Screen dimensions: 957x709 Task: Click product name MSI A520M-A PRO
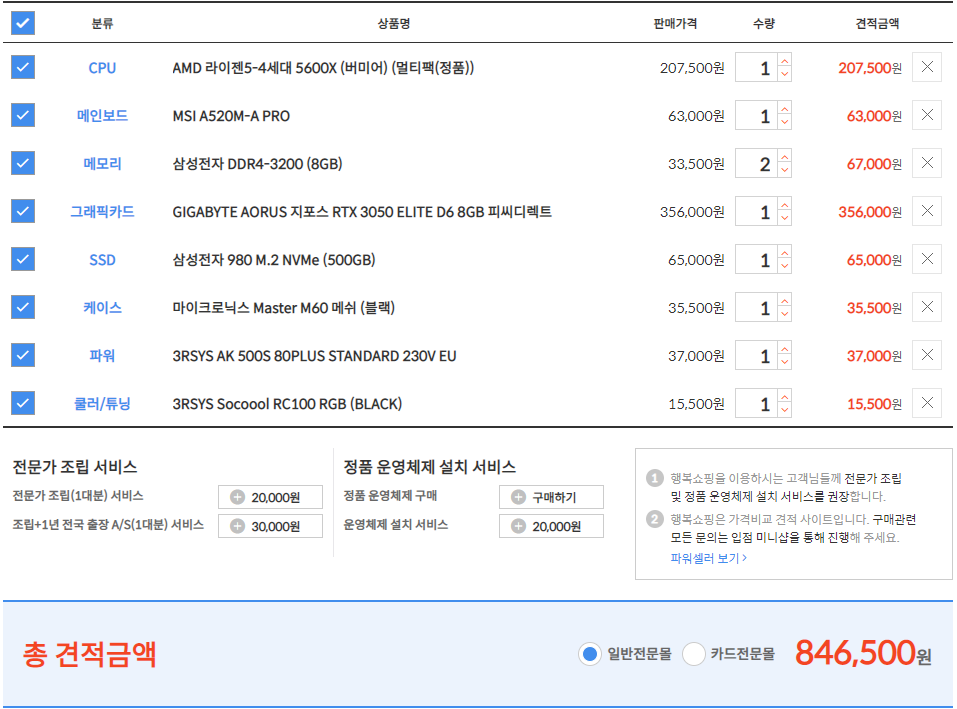[231, 116]
